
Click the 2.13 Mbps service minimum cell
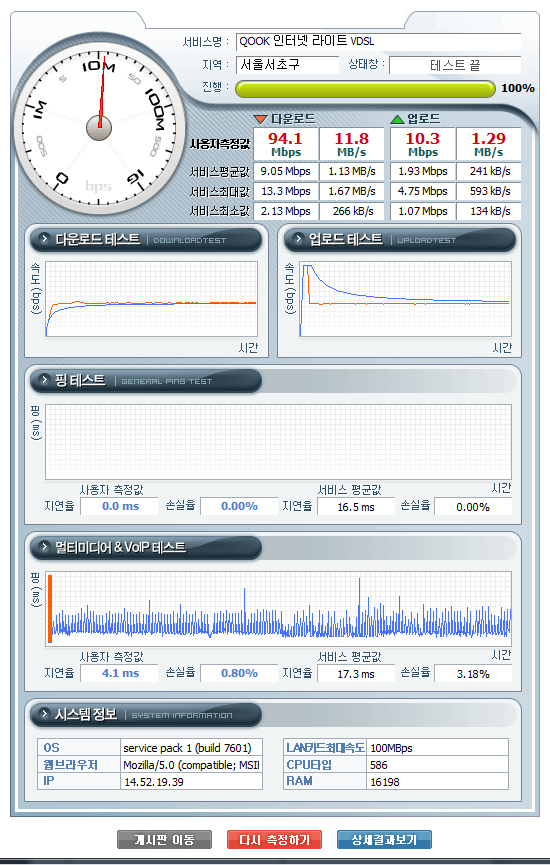point(286,211)
